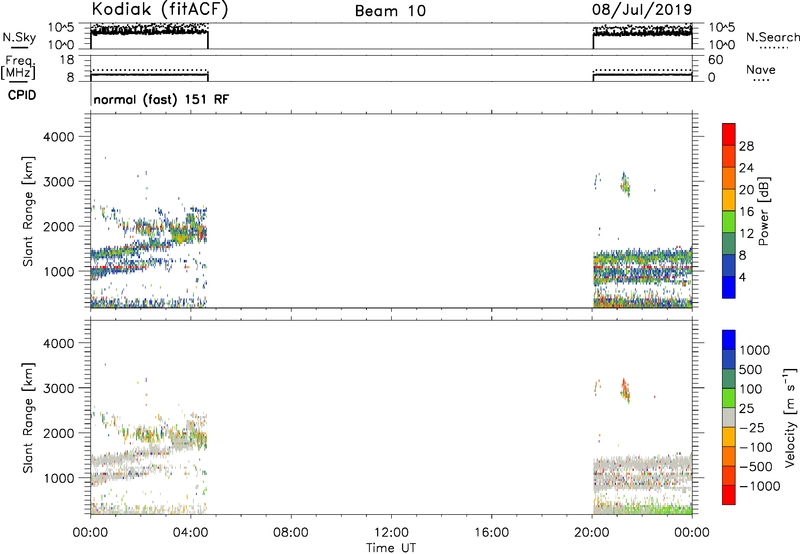The image size is (800, 554).
Task: Pick the gray segment of the velocity colorbar
Action: click(729, 417)
